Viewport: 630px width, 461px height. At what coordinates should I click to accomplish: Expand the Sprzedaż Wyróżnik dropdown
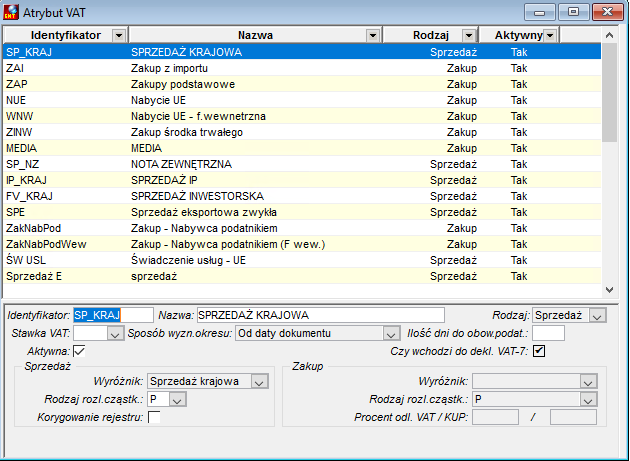[259, 381]
